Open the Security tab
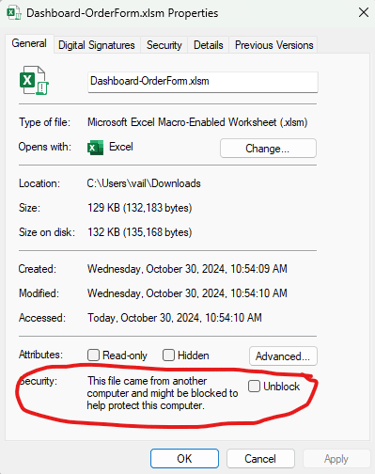The width and height of the screenshot is (375, 474). [x=164, y=45]
